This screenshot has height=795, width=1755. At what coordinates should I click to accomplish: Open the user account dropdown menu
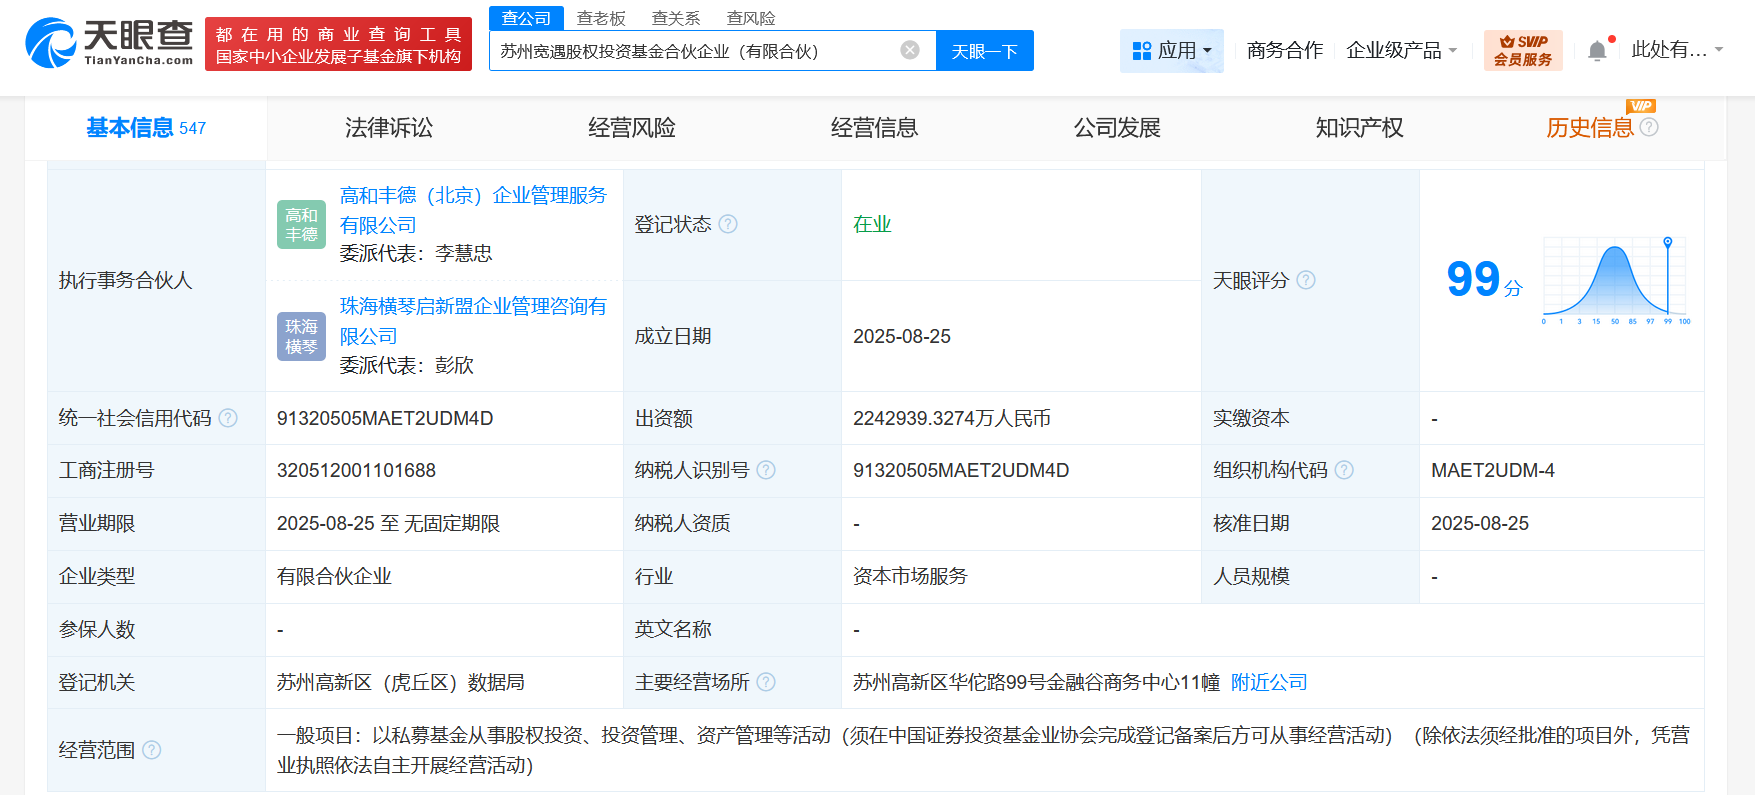pos(1677,50)
